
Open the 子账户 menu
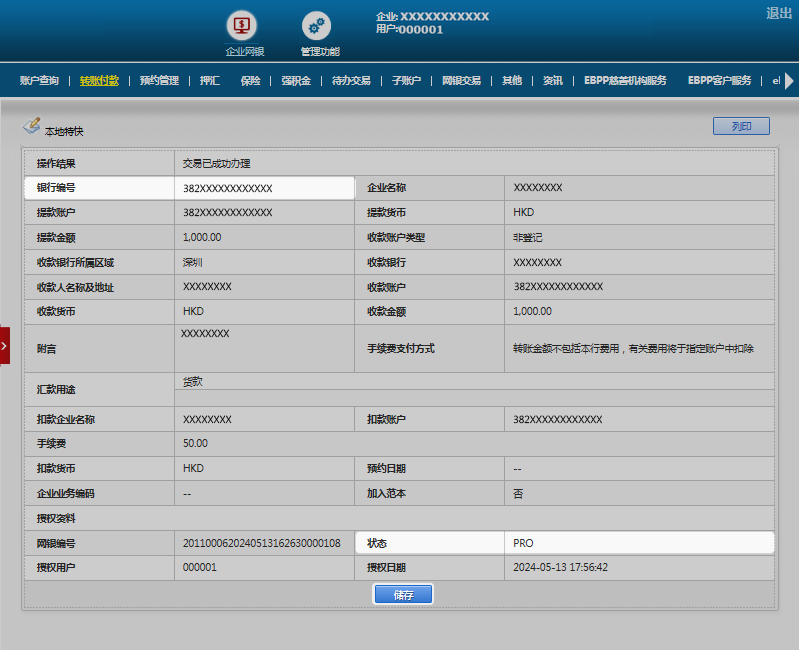[x=406, y=80]
